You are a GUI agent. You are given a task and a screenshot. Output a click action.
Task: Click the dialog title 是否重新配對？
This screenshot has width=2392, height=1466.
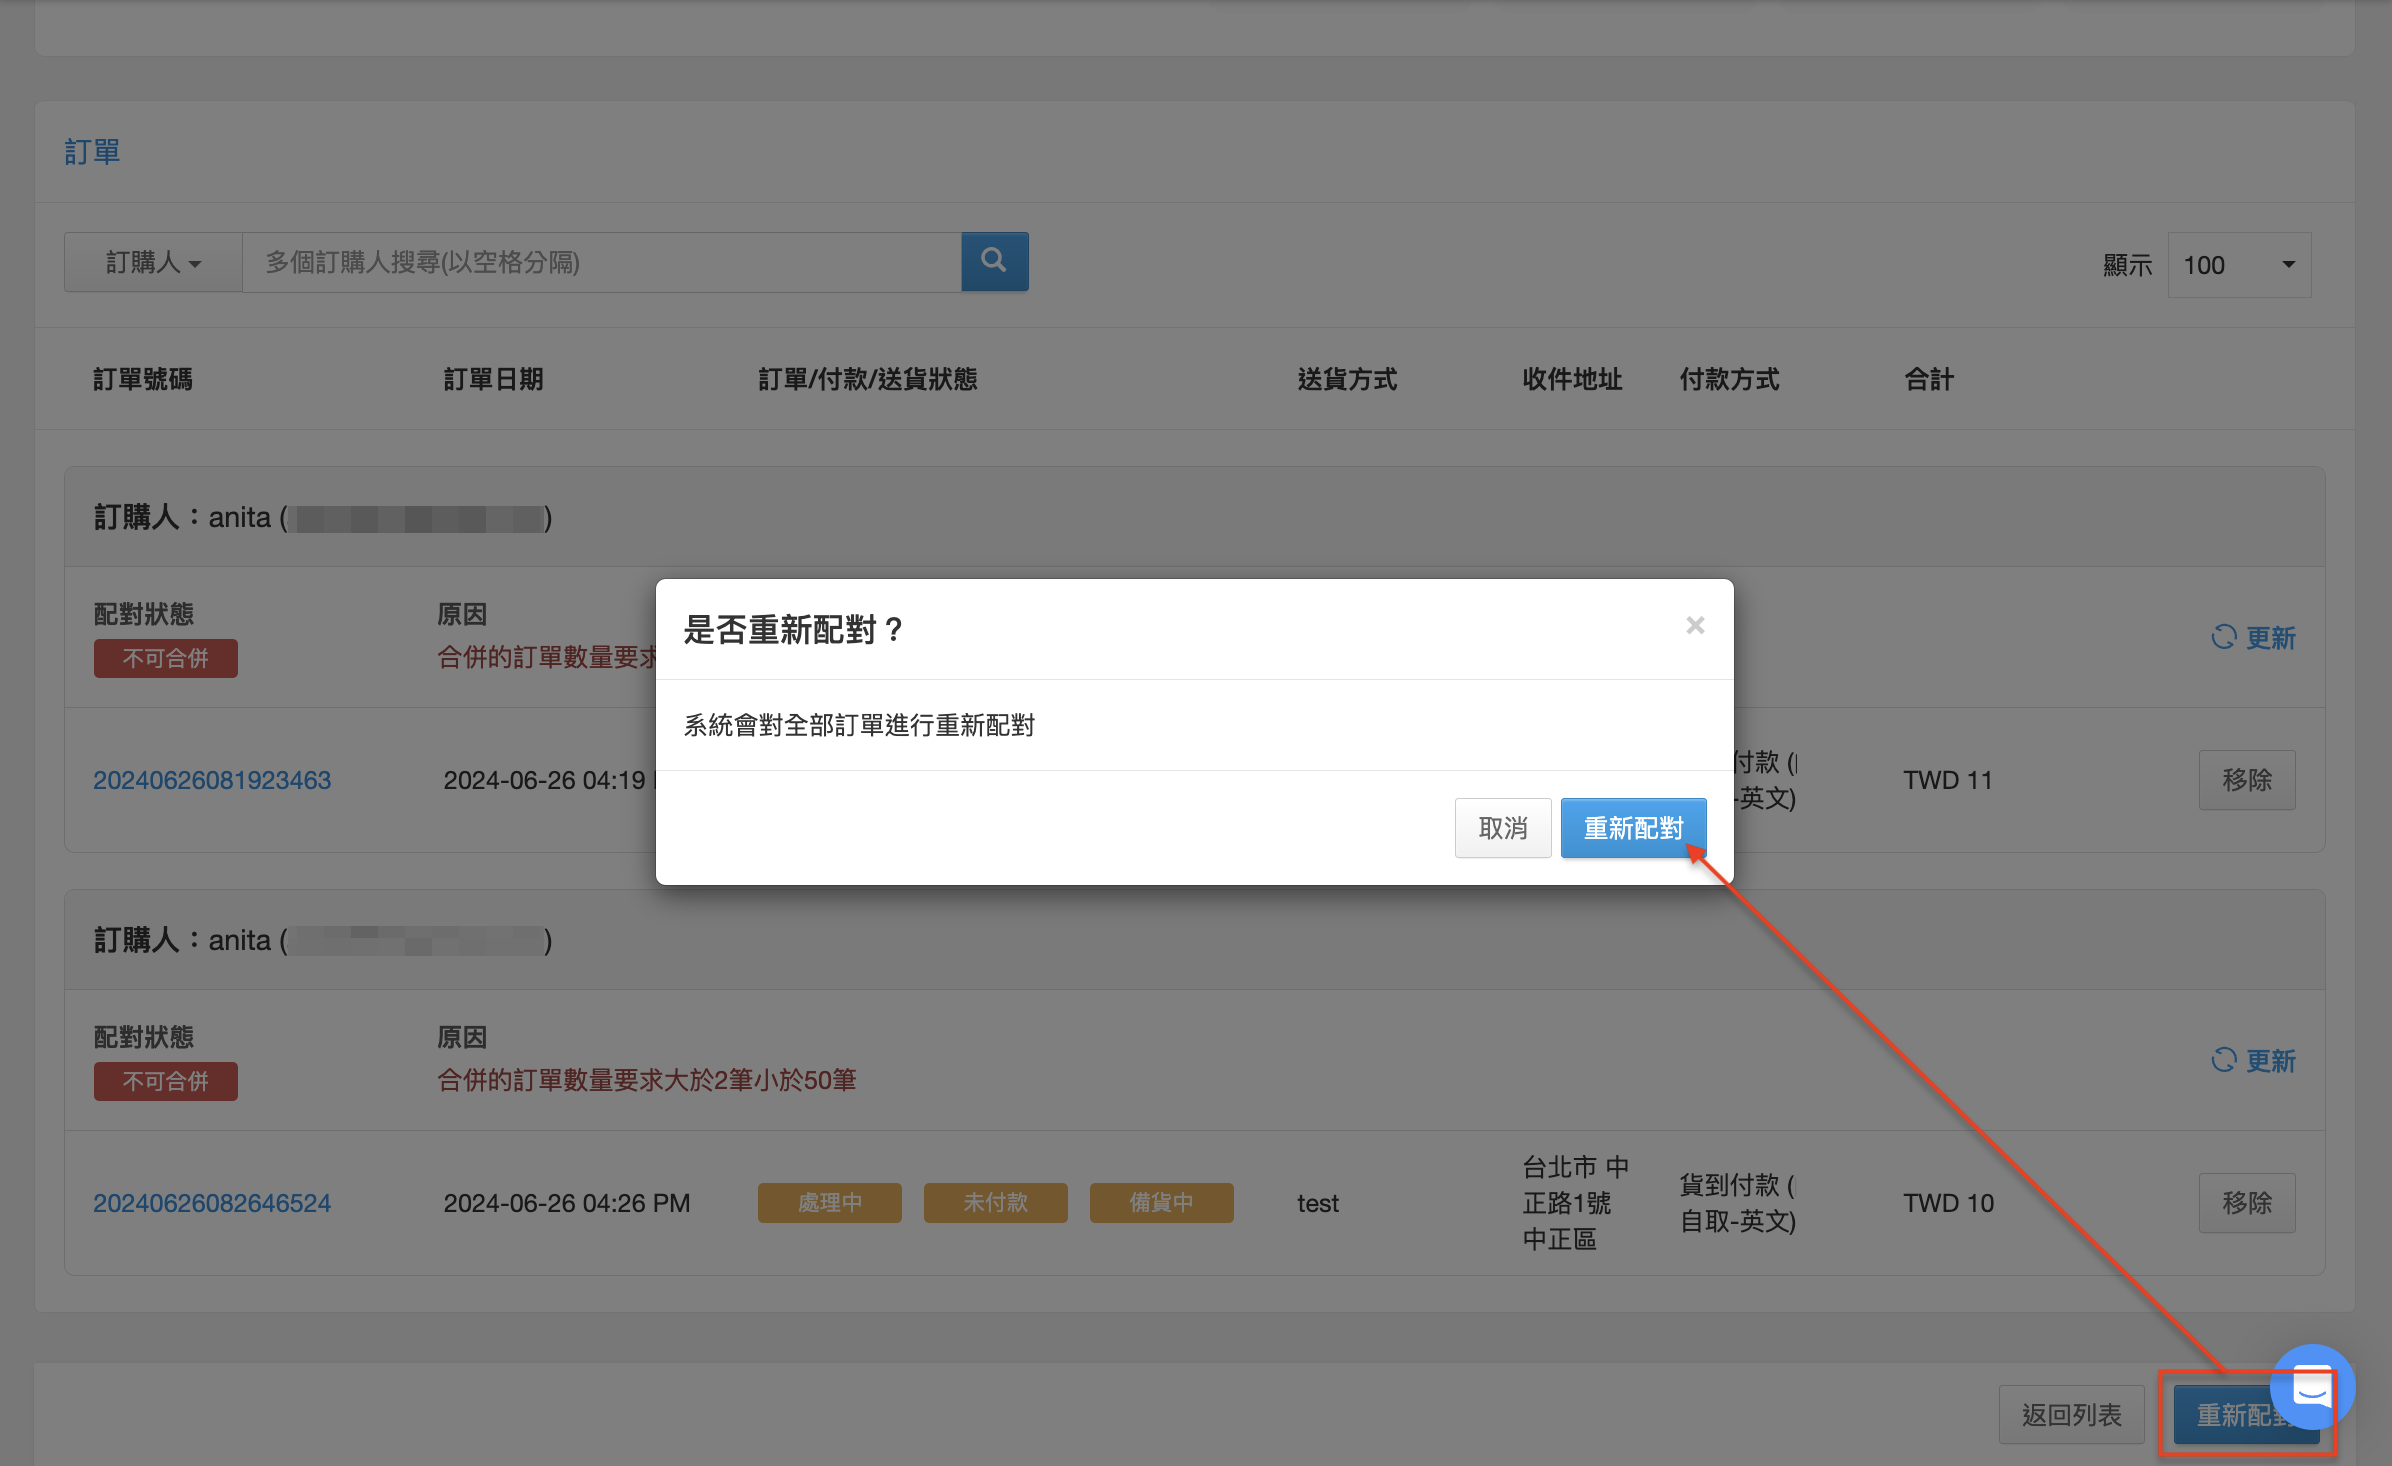point(794,630)
